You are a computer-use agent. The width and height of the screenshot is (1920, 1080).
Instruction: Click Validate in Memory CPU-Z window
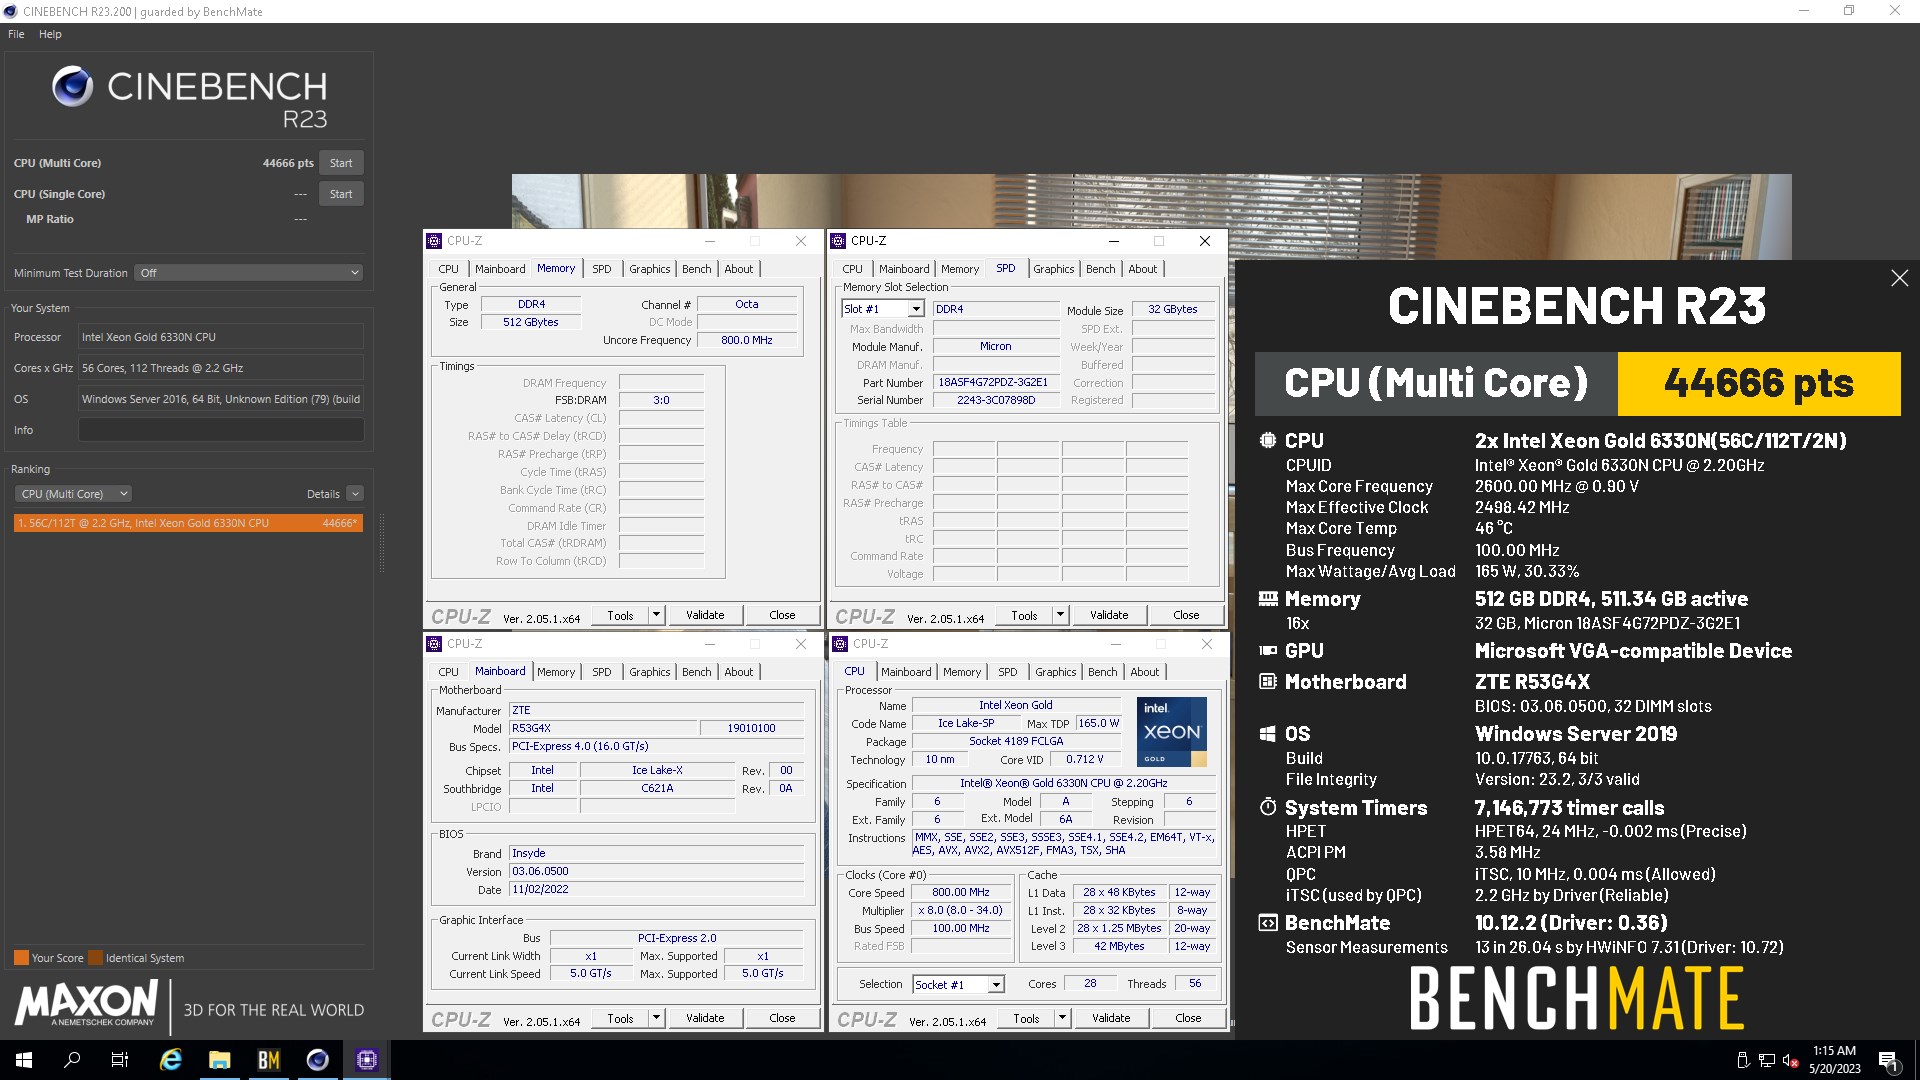point(705,615)
